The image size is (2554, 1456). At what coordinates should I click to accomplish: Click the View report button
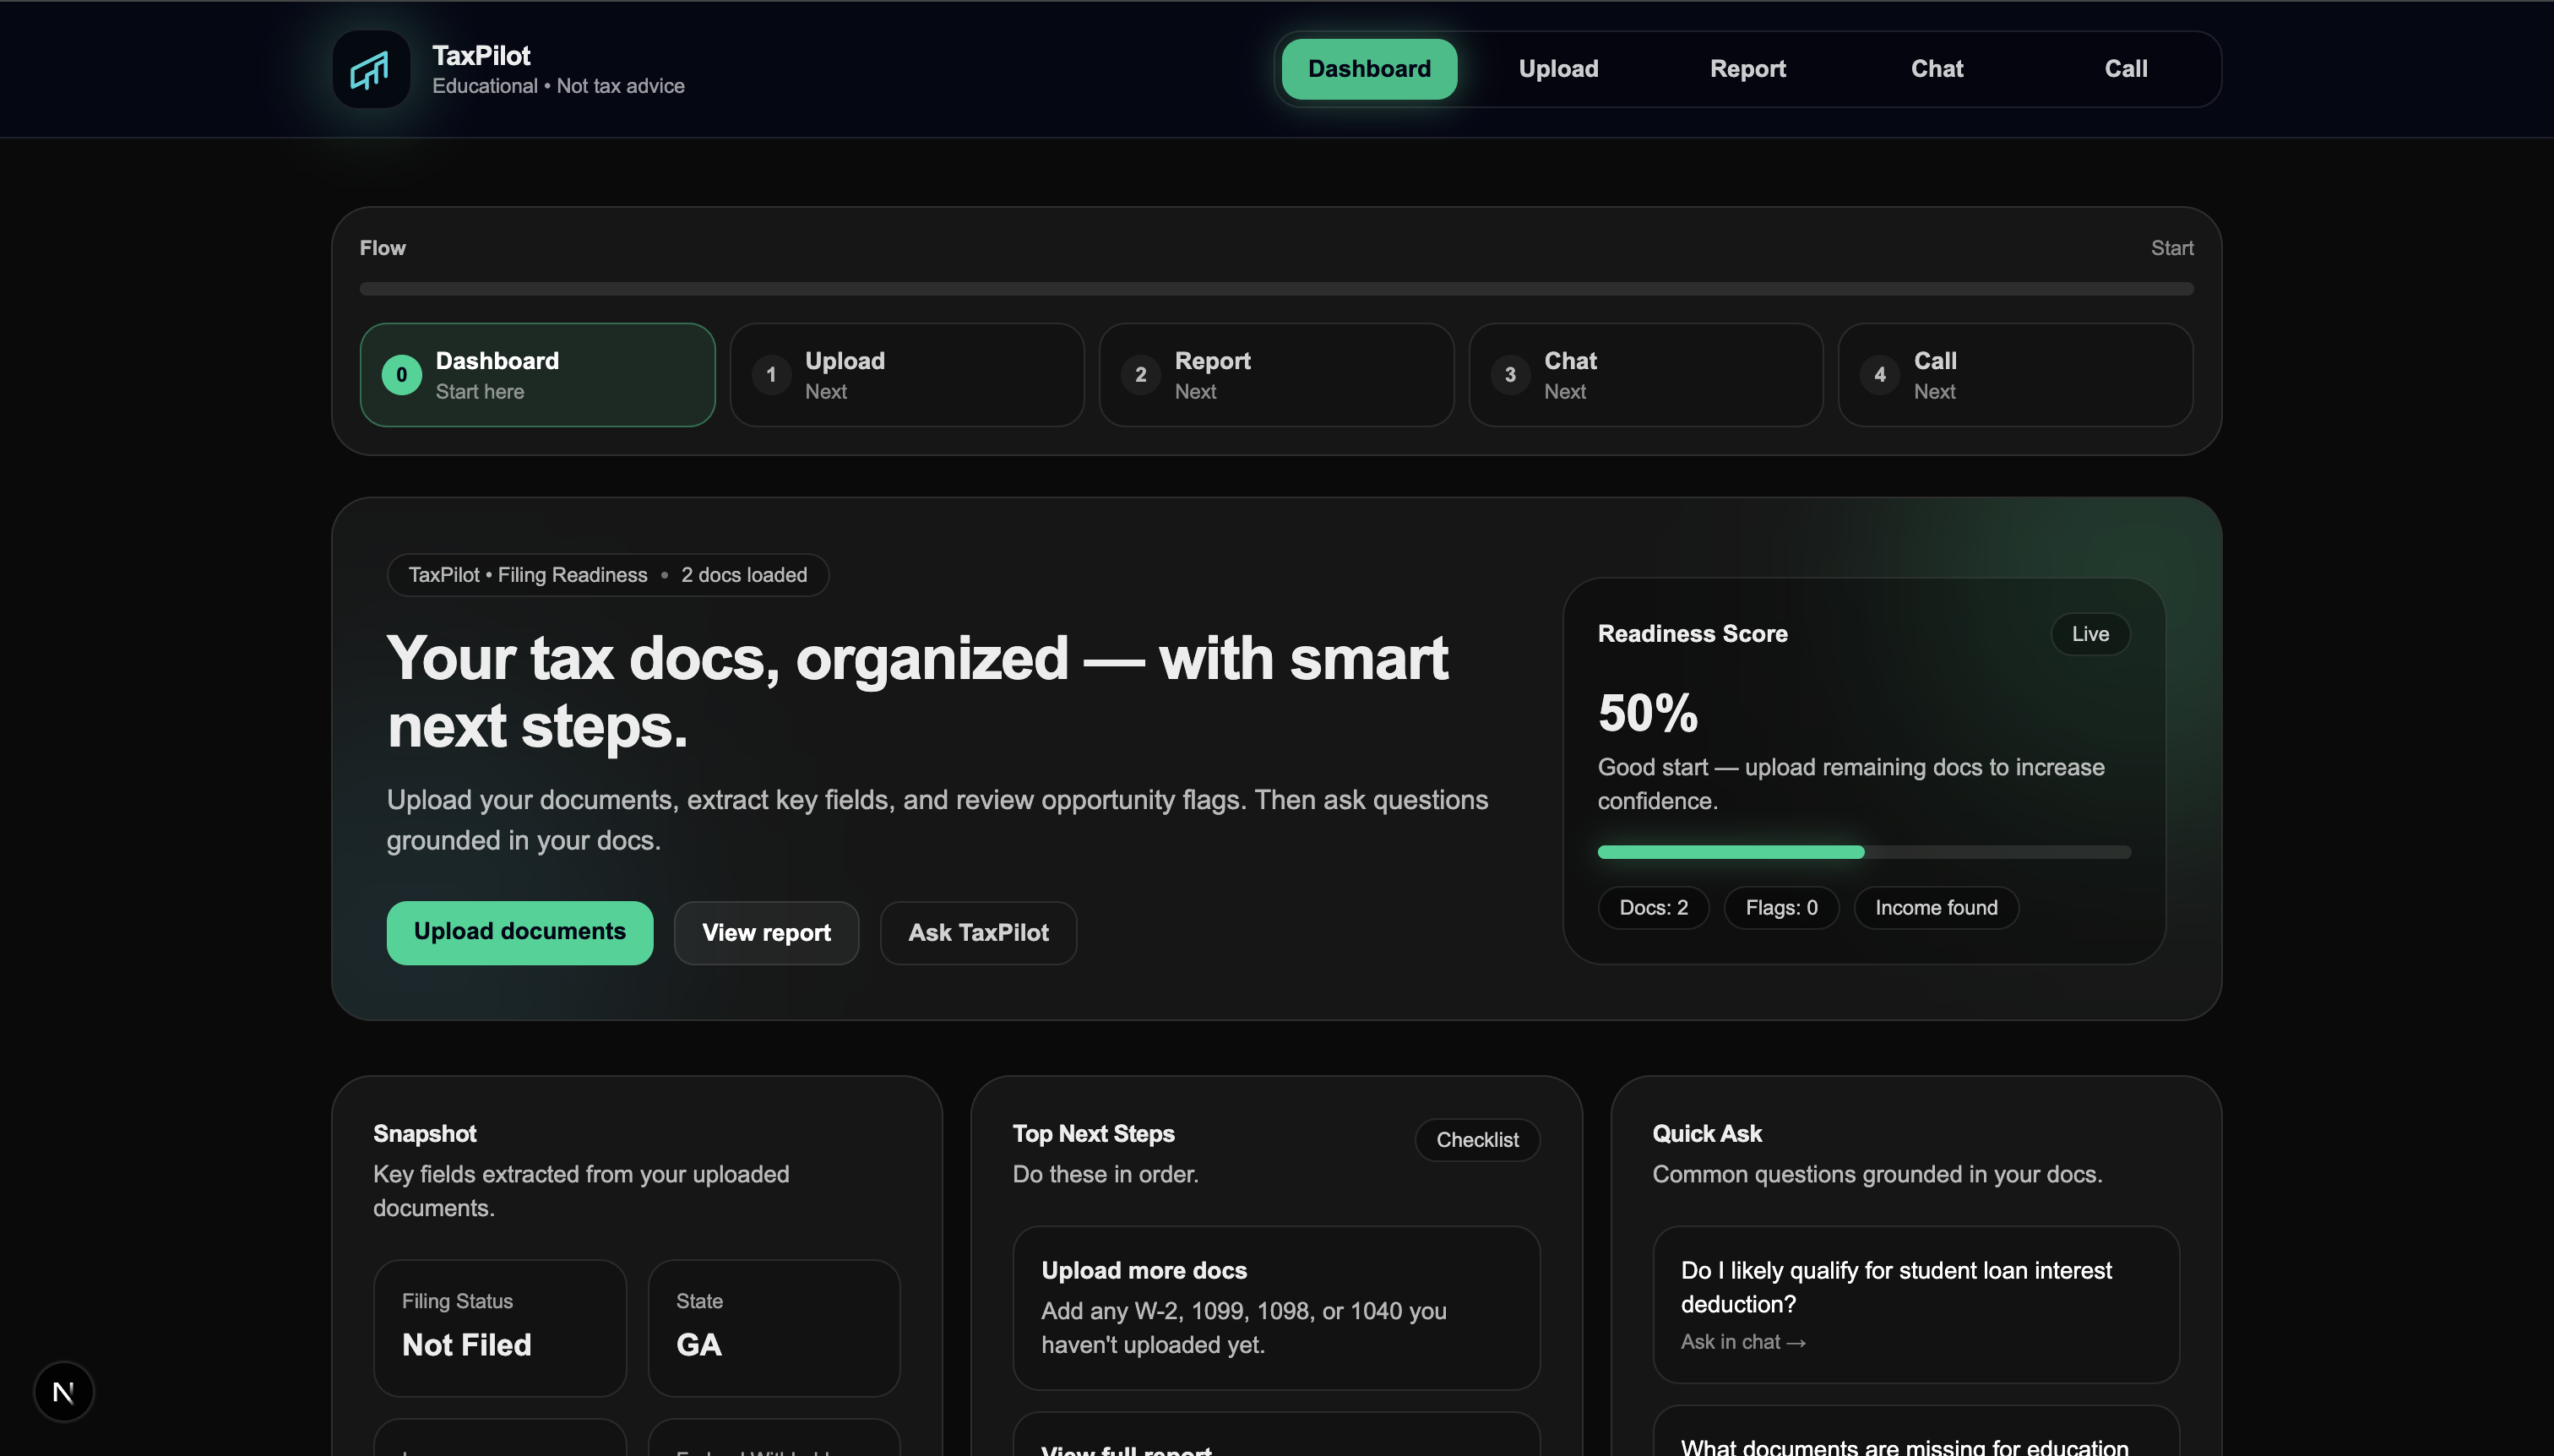[x=766, y=933]
